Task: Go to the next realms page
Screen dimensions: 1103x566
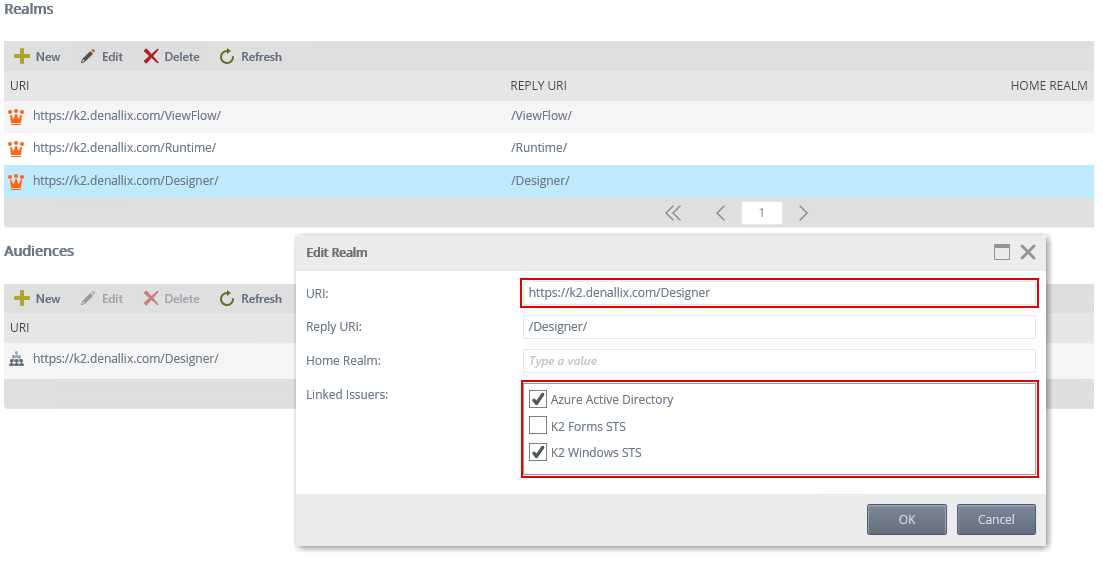Action: click(x=803, y=213)
